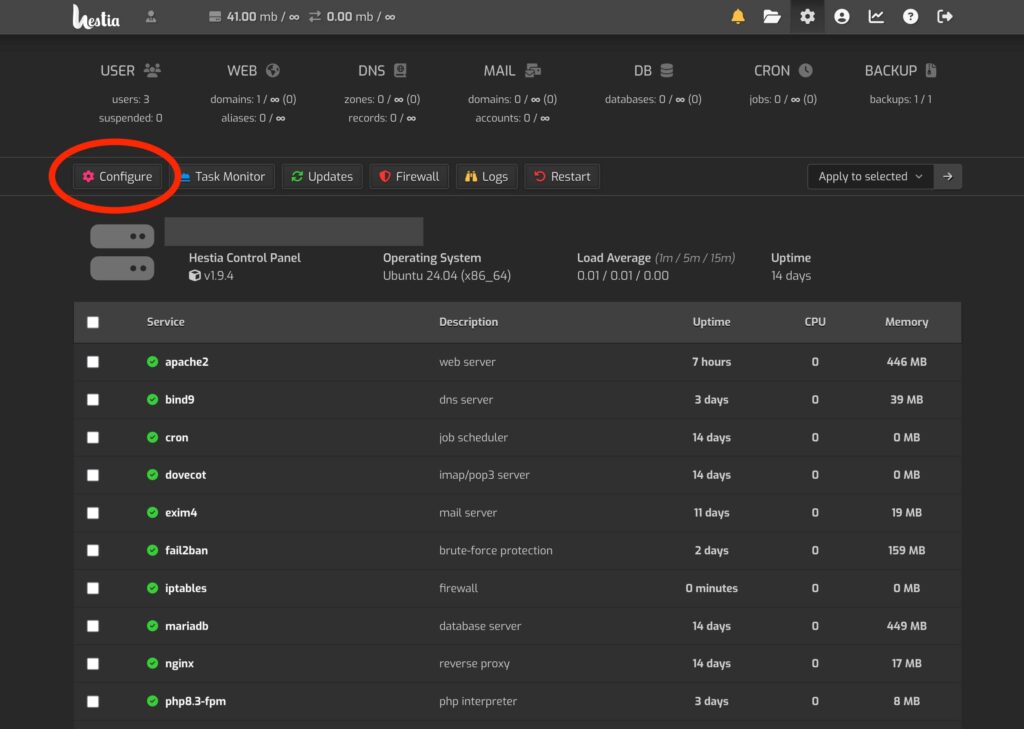Click the Configure button
The image size is (1024, 729).
click(117, 176)
